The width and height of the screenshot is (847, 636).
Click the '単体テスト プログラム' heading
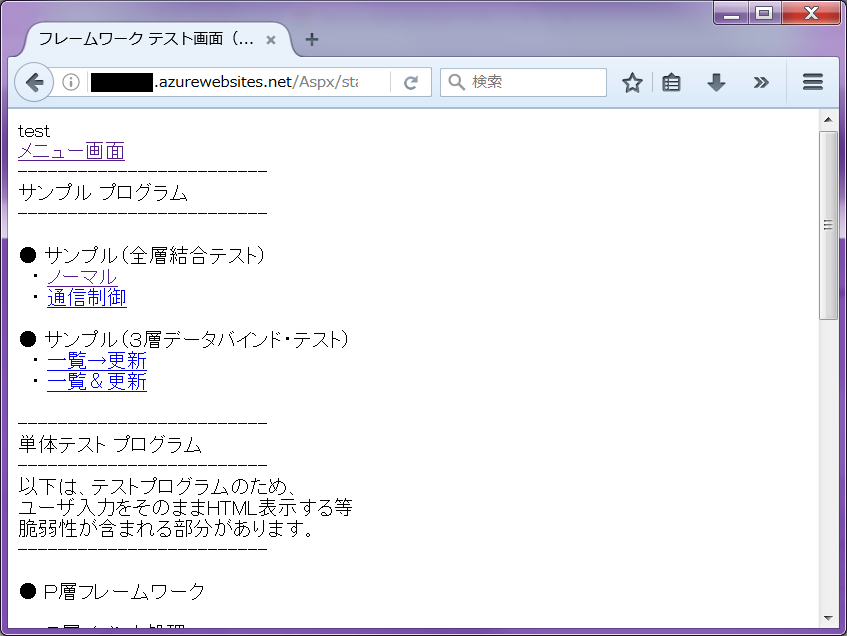110,445
